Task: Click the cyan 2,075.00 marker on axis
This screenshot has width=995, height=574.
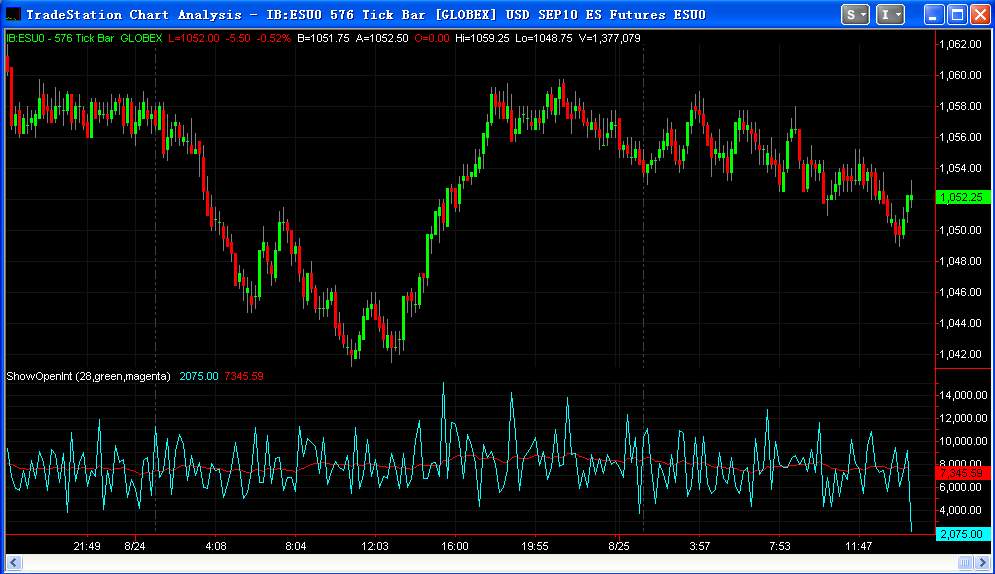Action: pyautogui.click(x=963, y=534)
